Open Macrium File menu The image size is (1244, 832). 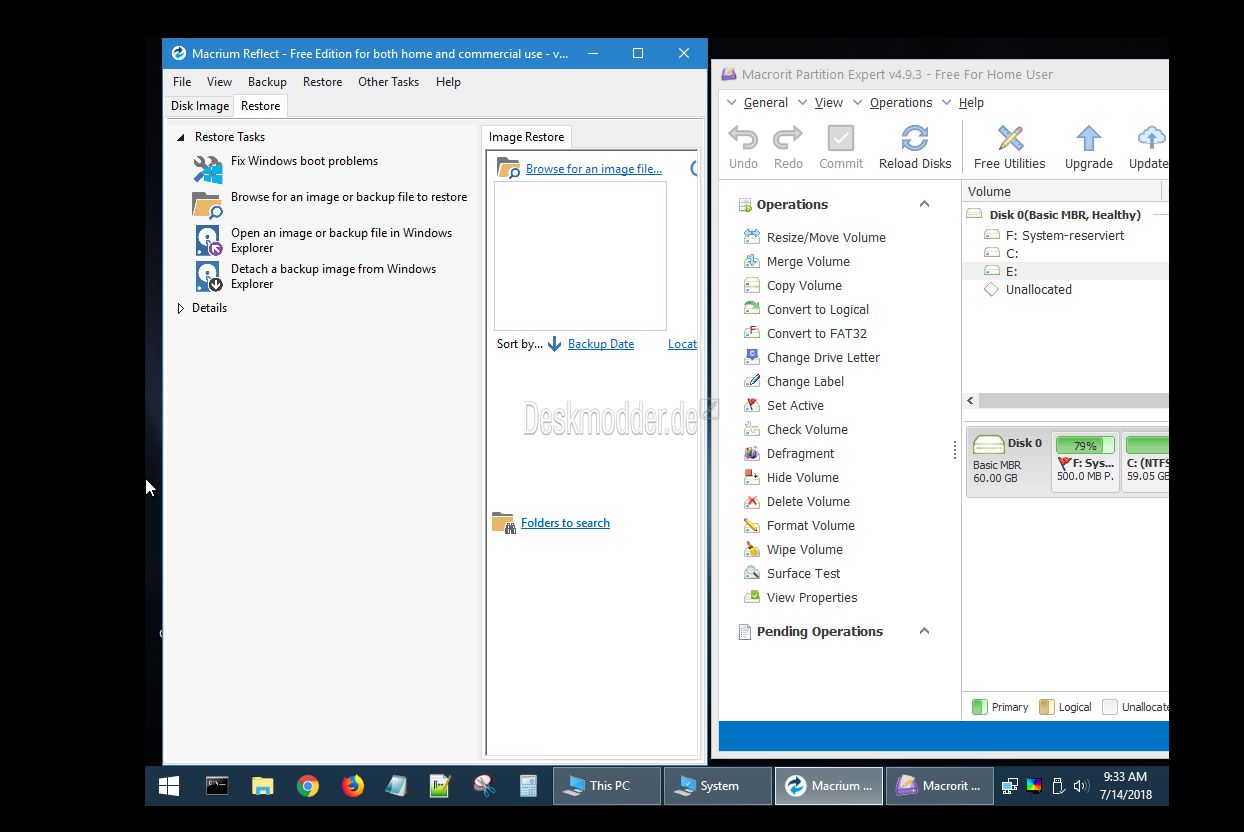coord(182,82)
